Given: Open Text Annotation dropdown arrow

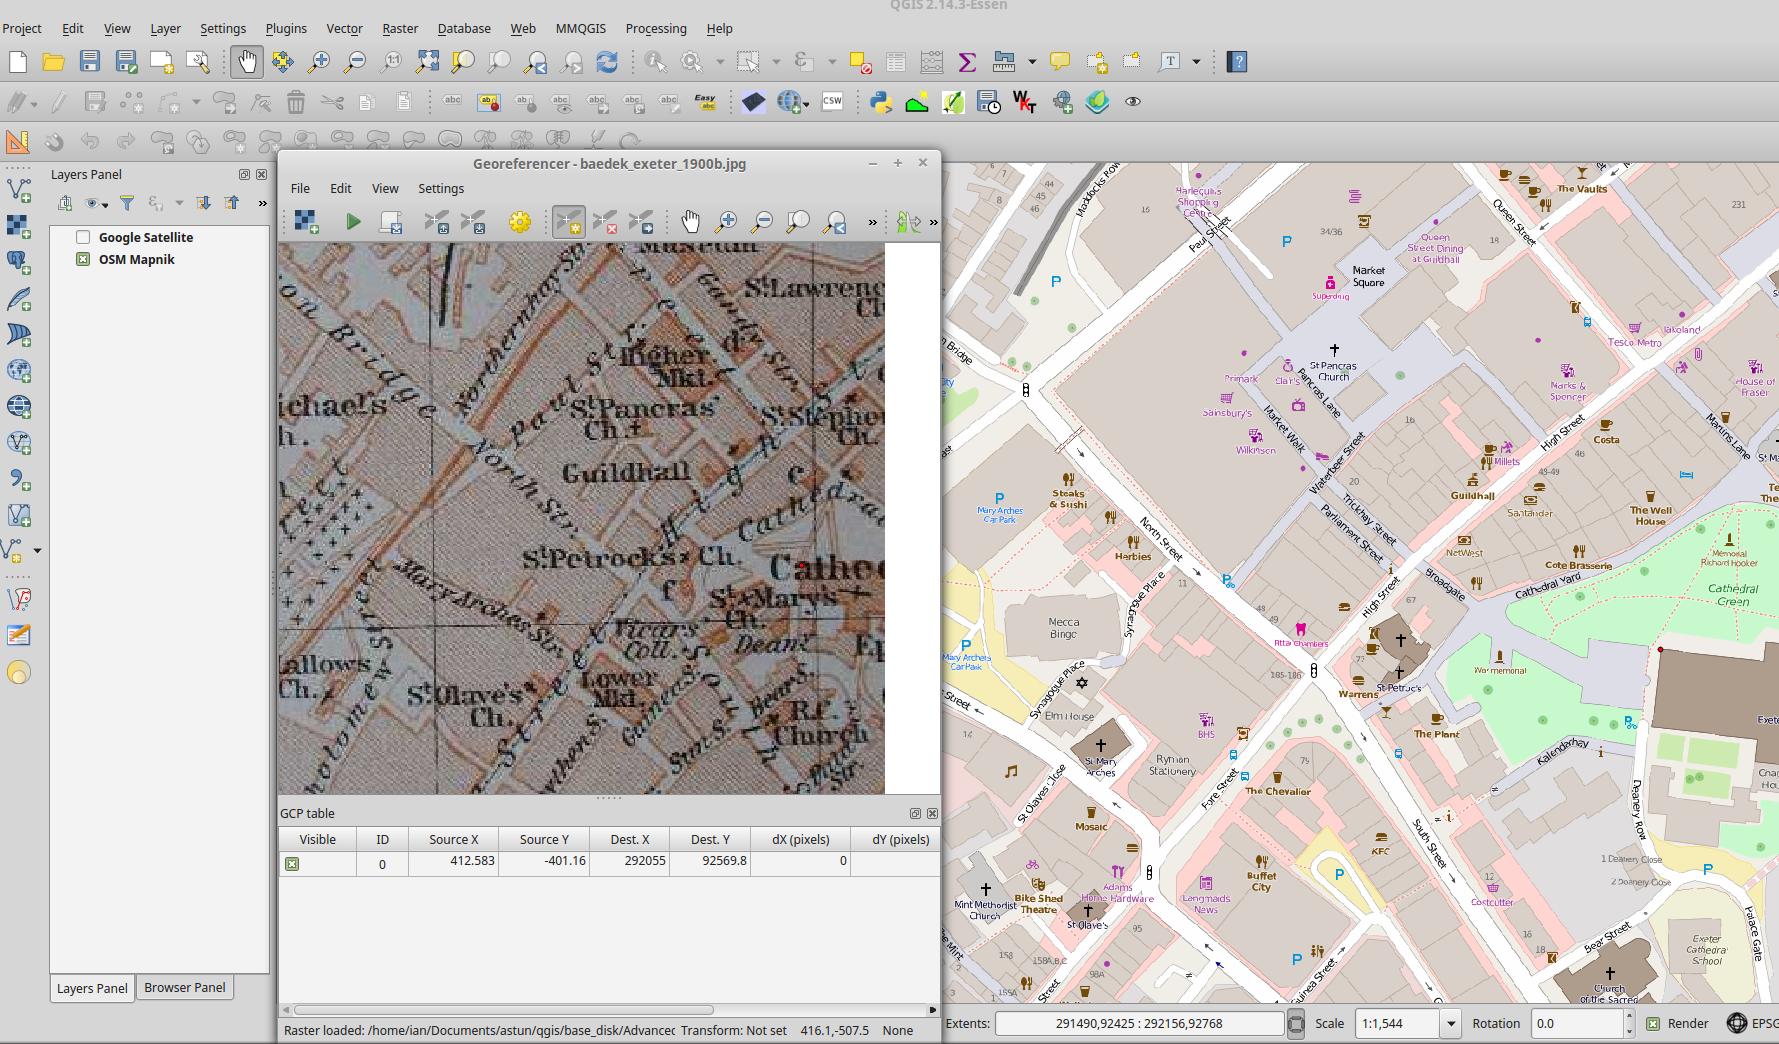Looking at the screenshot, I should (1196, 62).
